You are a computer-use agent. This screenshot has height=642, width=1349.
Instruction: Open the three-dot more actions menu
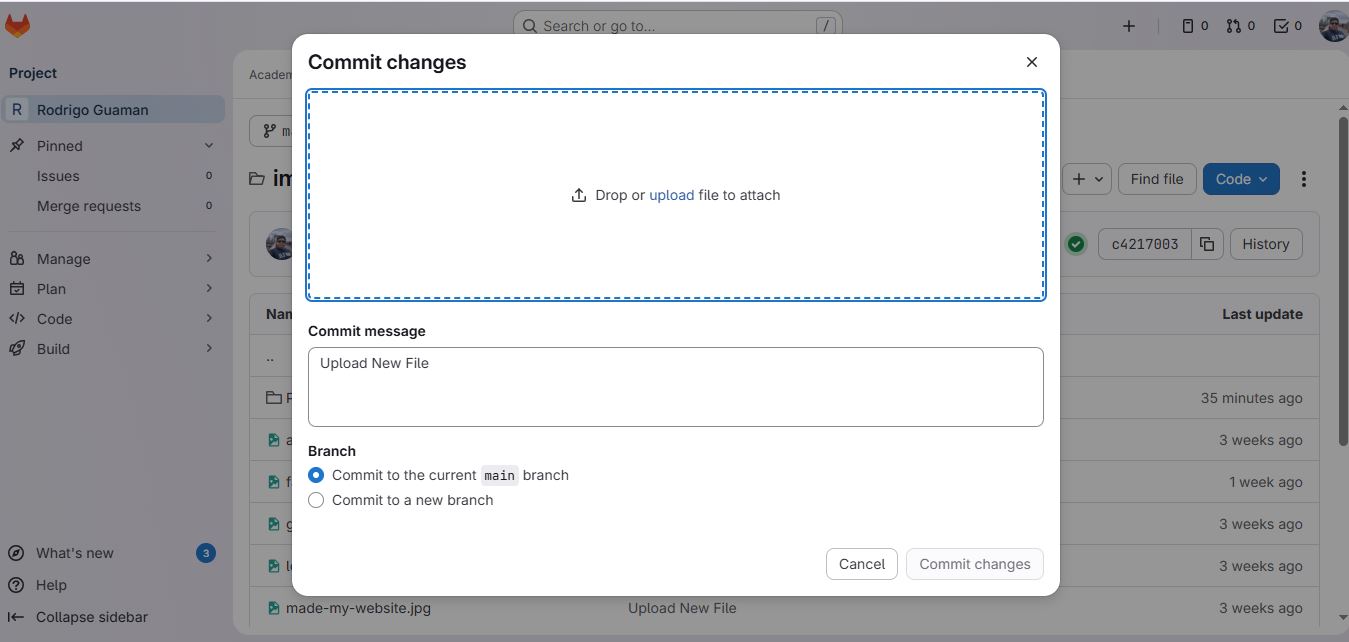tap(1303, 179)
